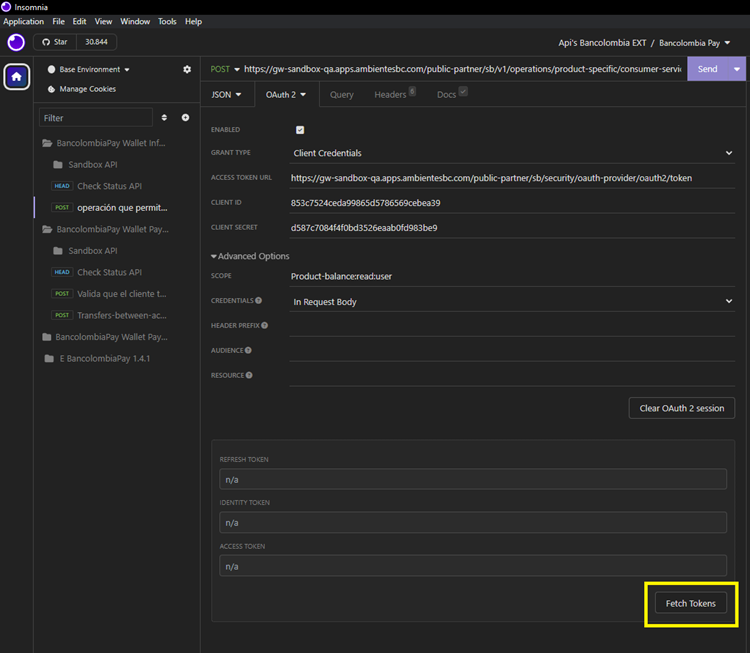Click the Access Token URL field
The height and width of the screenshot is (653, 750).
pos(512,178)
